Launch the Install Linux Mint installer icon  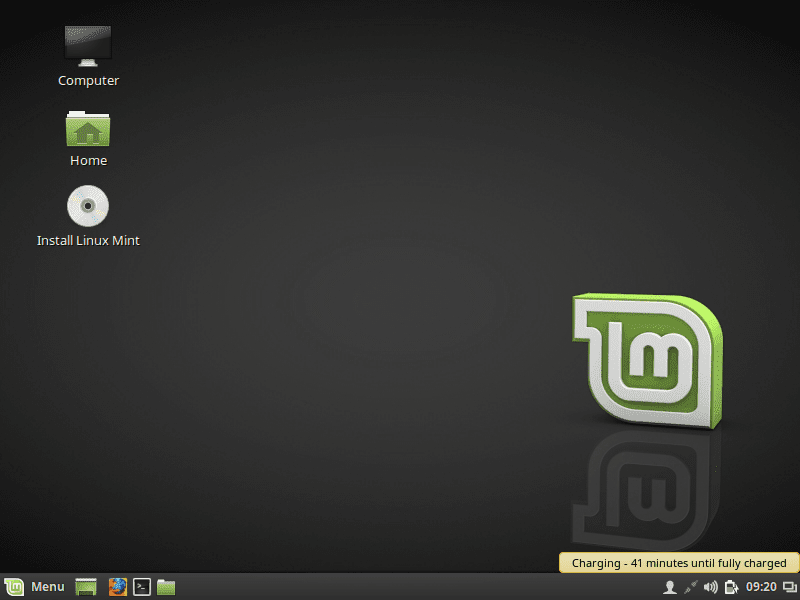[x=88, y=205]
